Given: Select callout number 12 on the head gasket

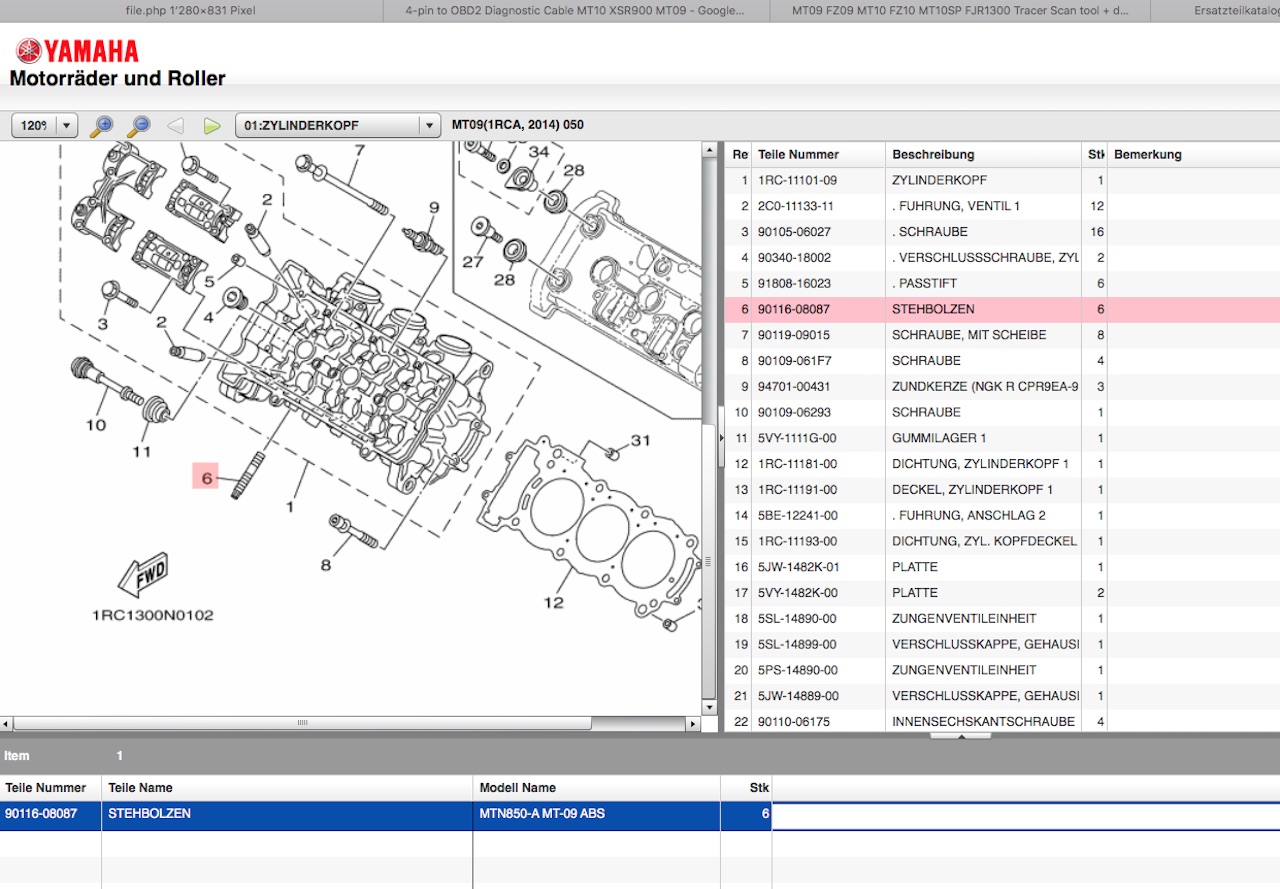Looking at the screenshot, I should 553,602.
